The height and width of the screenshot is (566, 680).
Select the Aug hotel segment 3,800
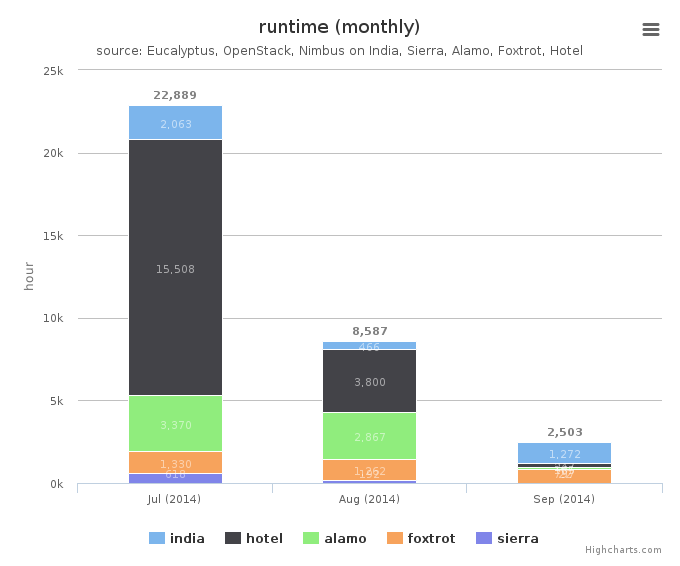point(369,381)
